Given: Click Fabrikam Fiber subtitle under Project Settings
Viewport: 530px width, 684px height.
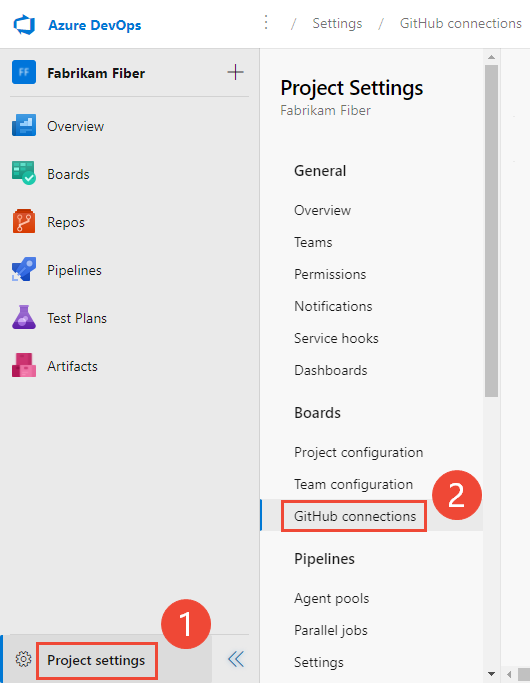Looking at the screenshot, I should click(325, 110).
